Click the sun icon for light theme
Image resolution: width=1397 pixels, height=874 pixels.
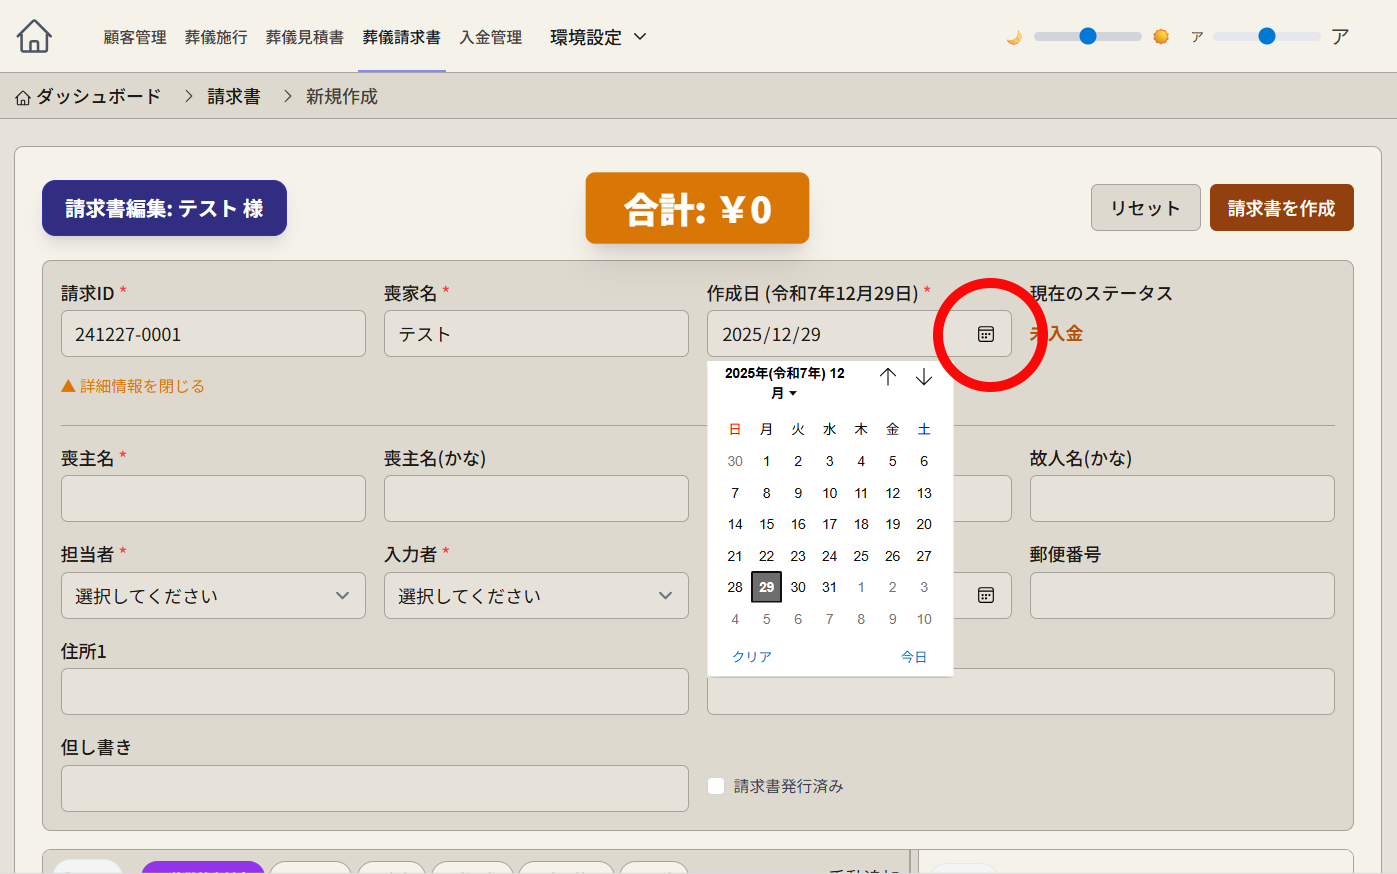(x=1161, y=37)
